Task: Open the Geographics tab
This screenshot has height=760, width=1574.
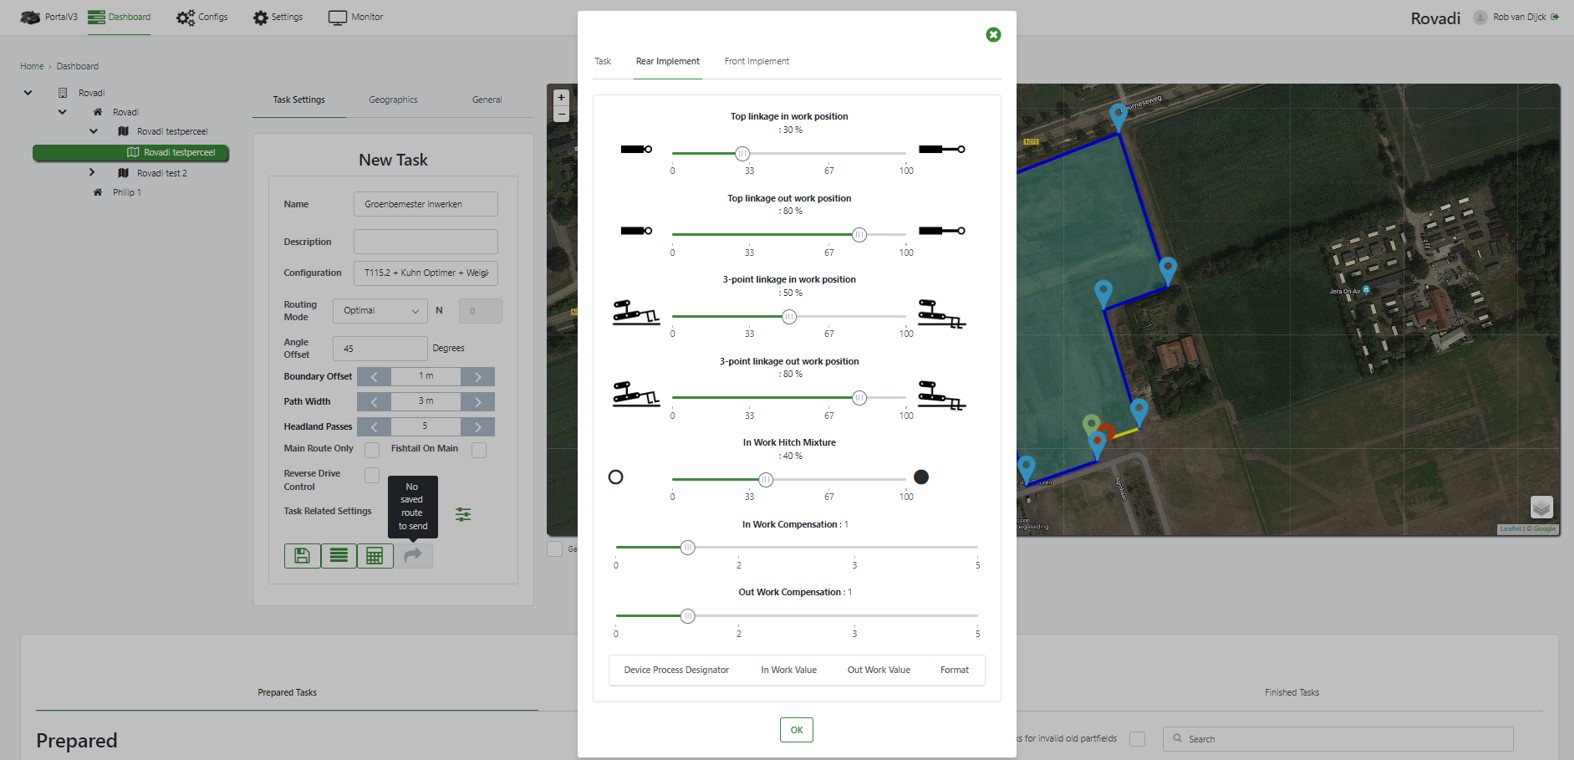Action: point(393,100)
